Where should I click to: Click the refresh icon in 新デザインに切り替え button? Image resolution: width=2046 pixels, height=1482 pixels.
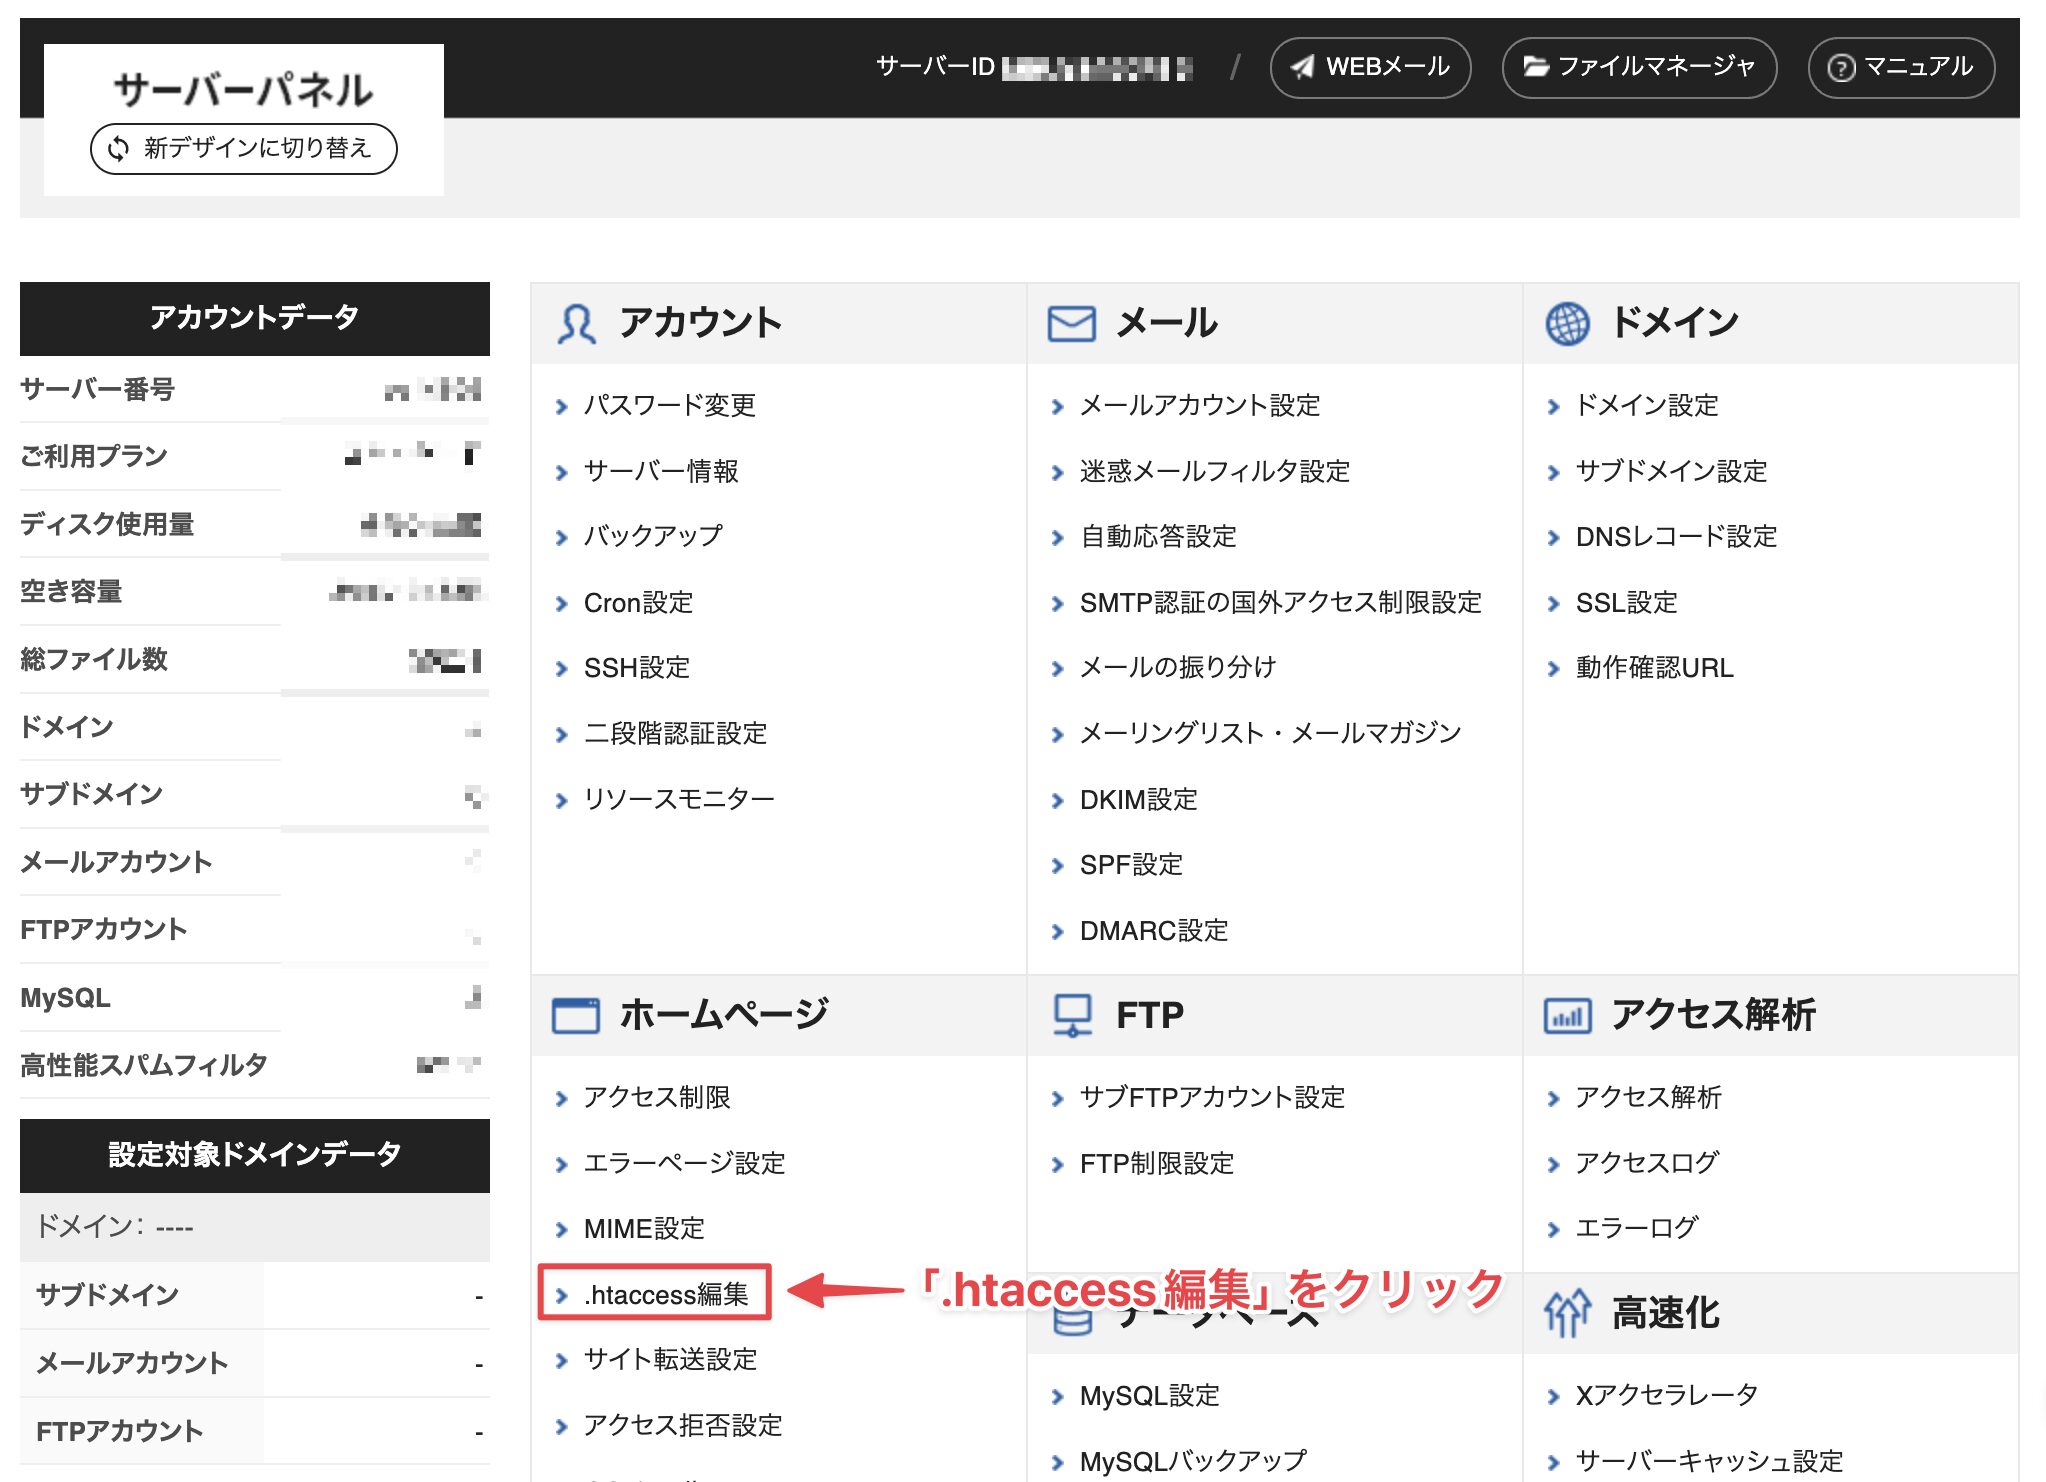click(x=118, y=148)
